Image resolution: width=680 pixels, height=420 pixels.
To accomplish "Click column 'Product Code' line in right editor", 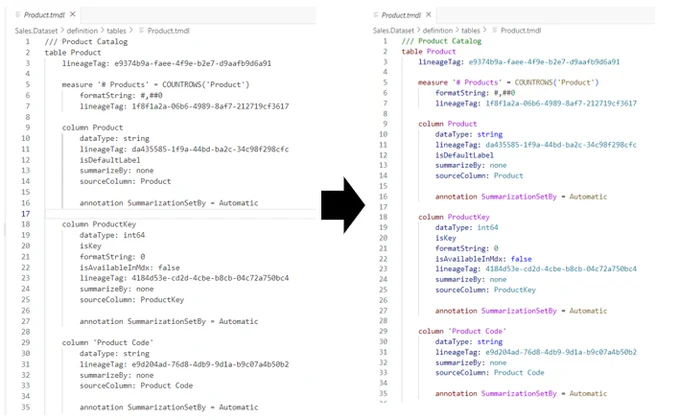I will tap(462, 331).
